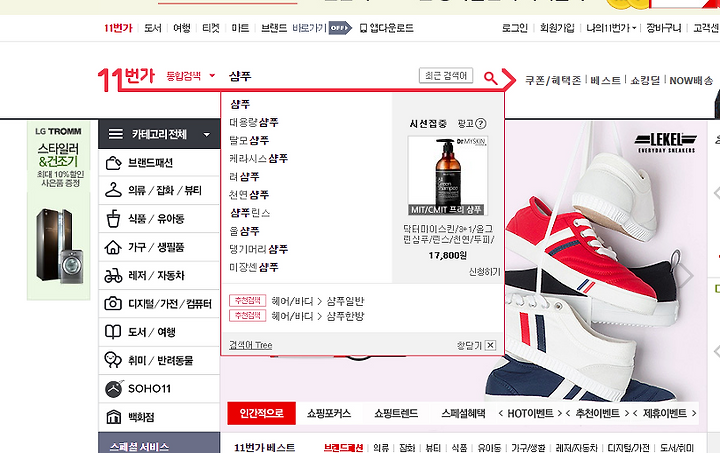The height and width of the screenshot is (453, 720).
Task: Select the suggestion 댕기머리샴푸
Action: pos(259,249)
